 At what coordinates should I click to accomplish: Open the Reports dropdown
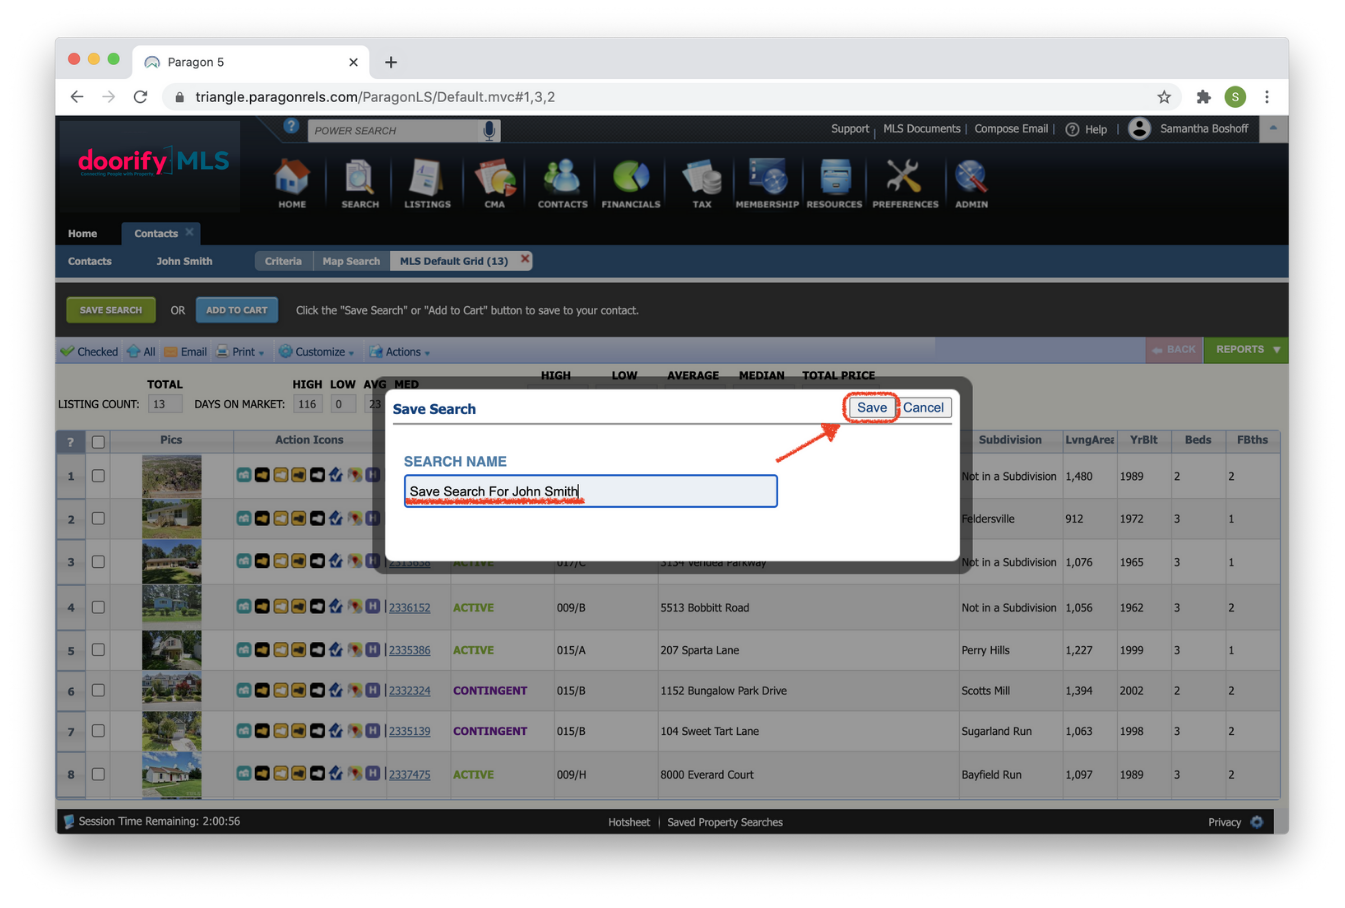click(1246, 350)
